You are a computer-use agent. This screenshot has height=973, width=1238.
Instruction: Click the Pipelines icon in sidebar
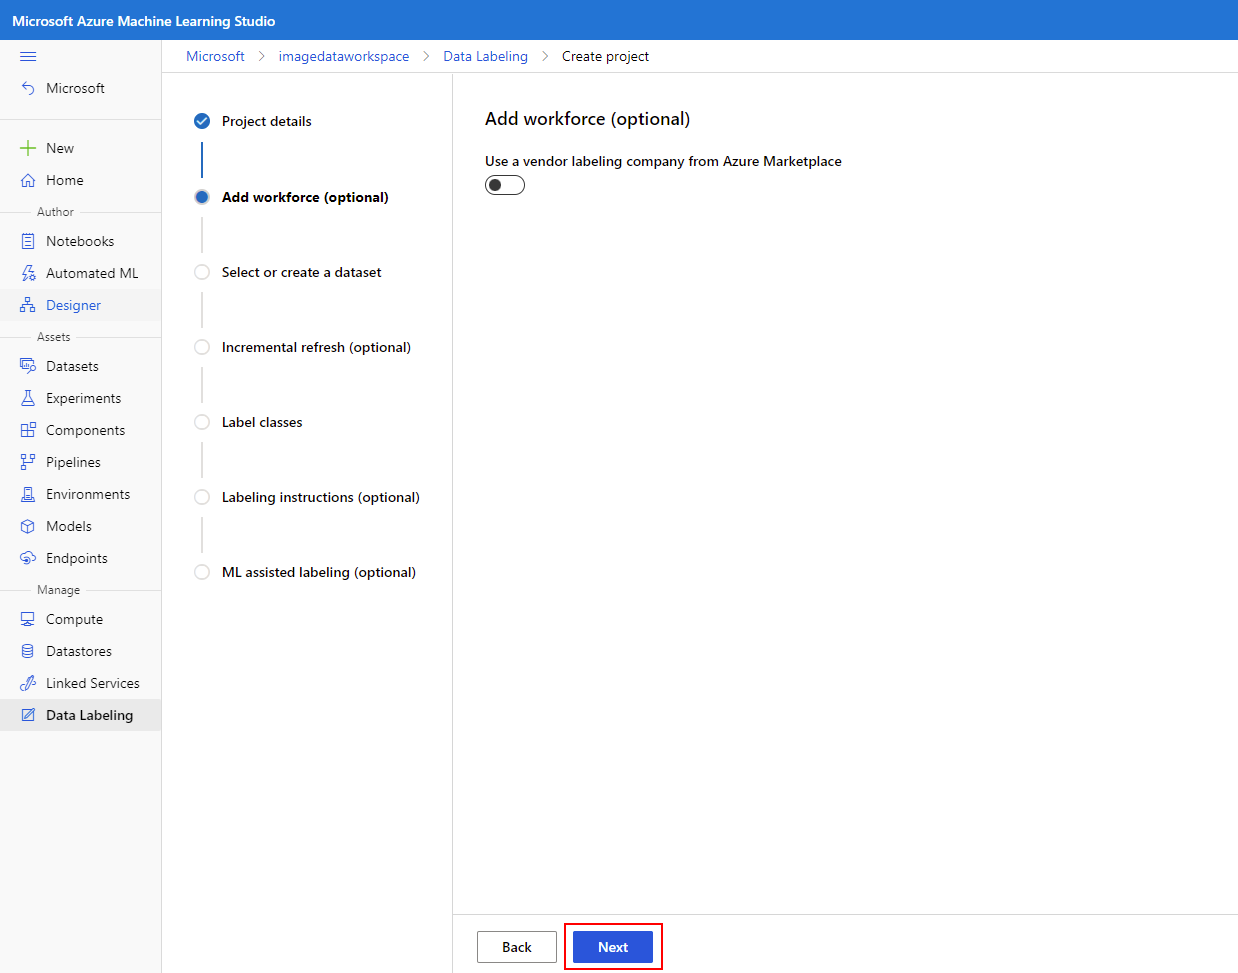click(28, 462)
